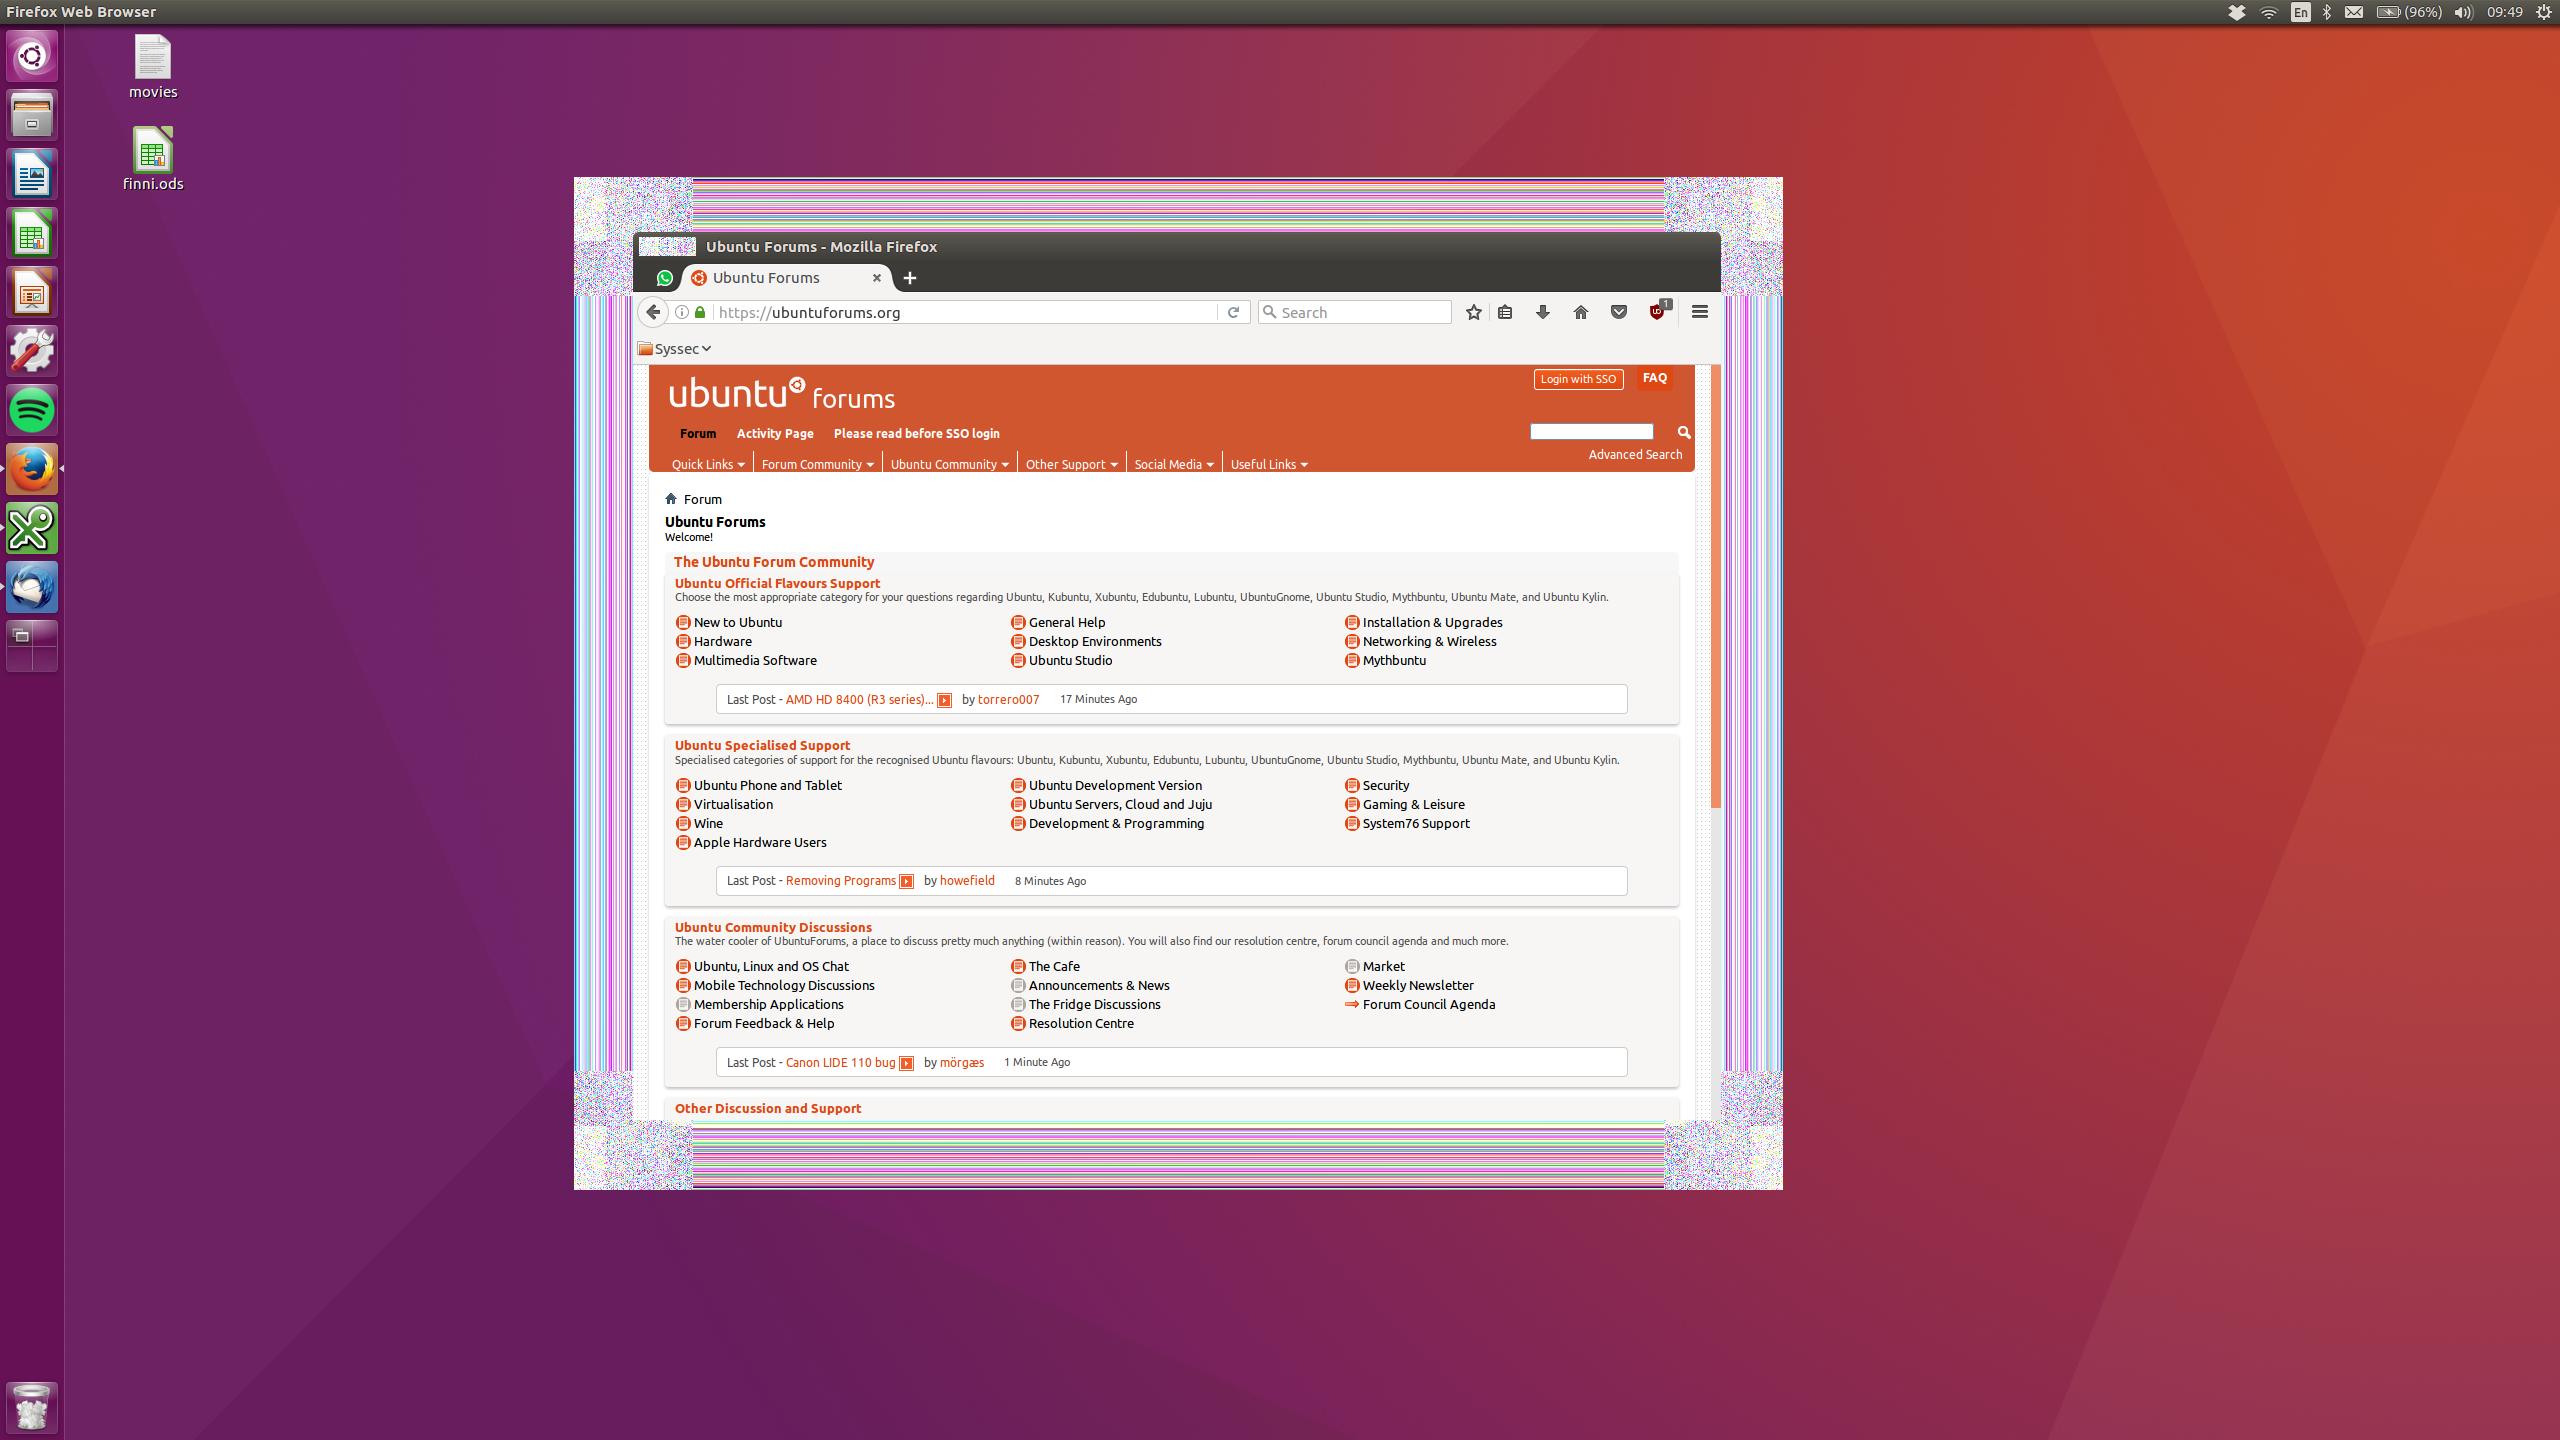Launch Spotify from launcher
Viewport: 2560px width, 1440px height.
pyautogui.click(x=32, y=410)
